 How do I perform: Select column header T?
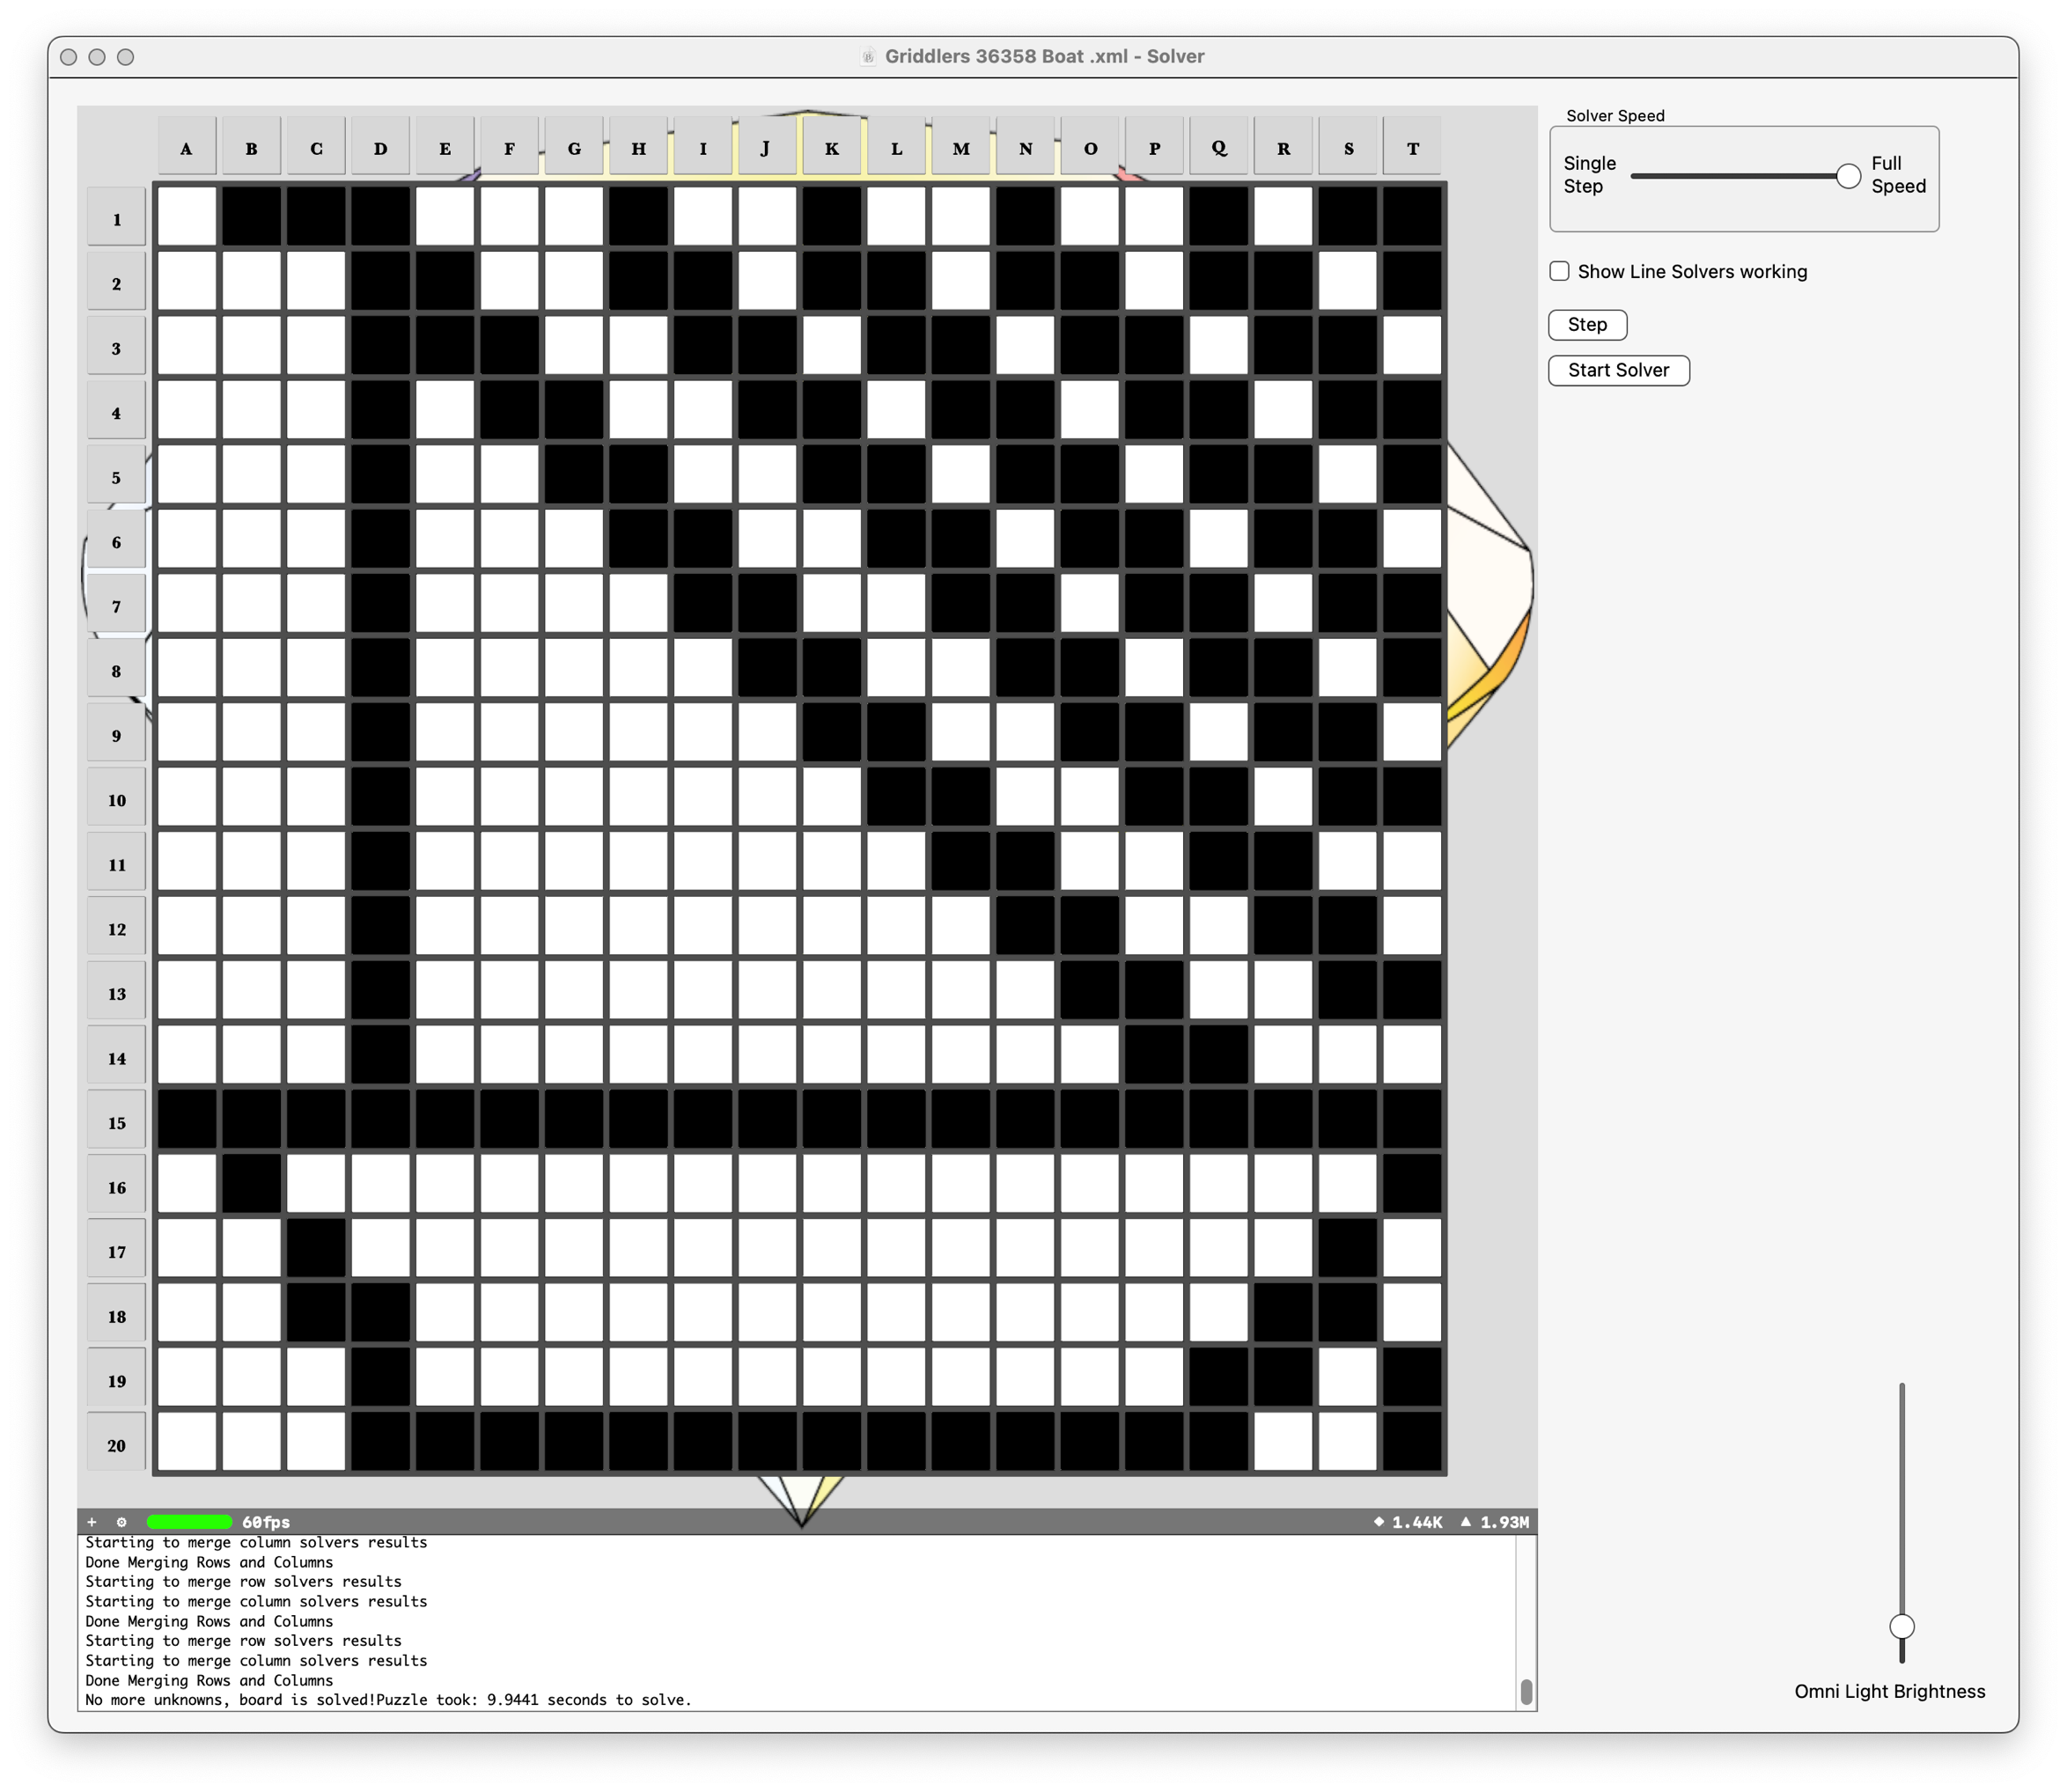[x=1413, y=148]
